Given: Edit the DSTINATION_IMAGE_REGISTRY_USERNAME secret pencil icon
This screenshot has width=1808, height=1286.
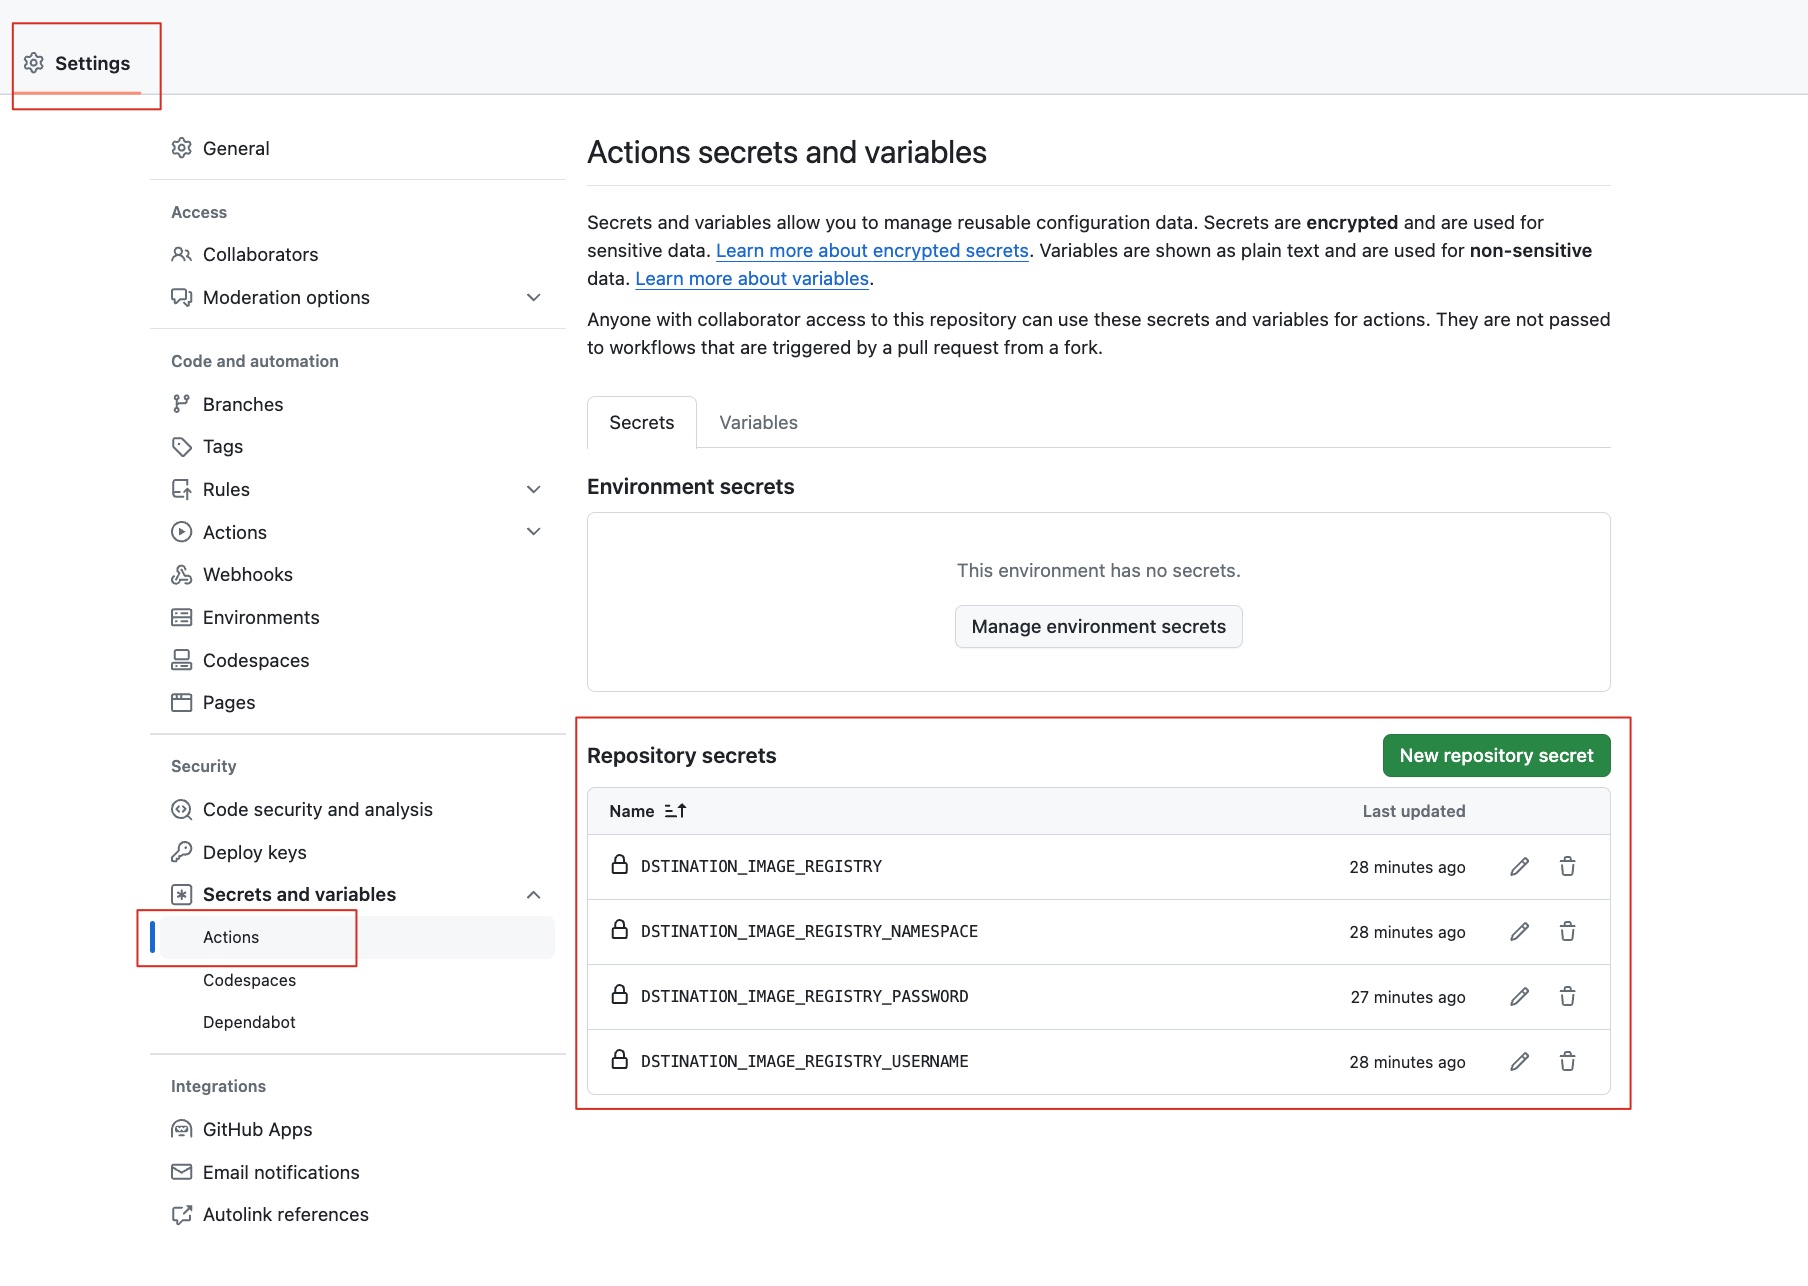Looking at the screenshot, I should (x=1519, y=1062).
